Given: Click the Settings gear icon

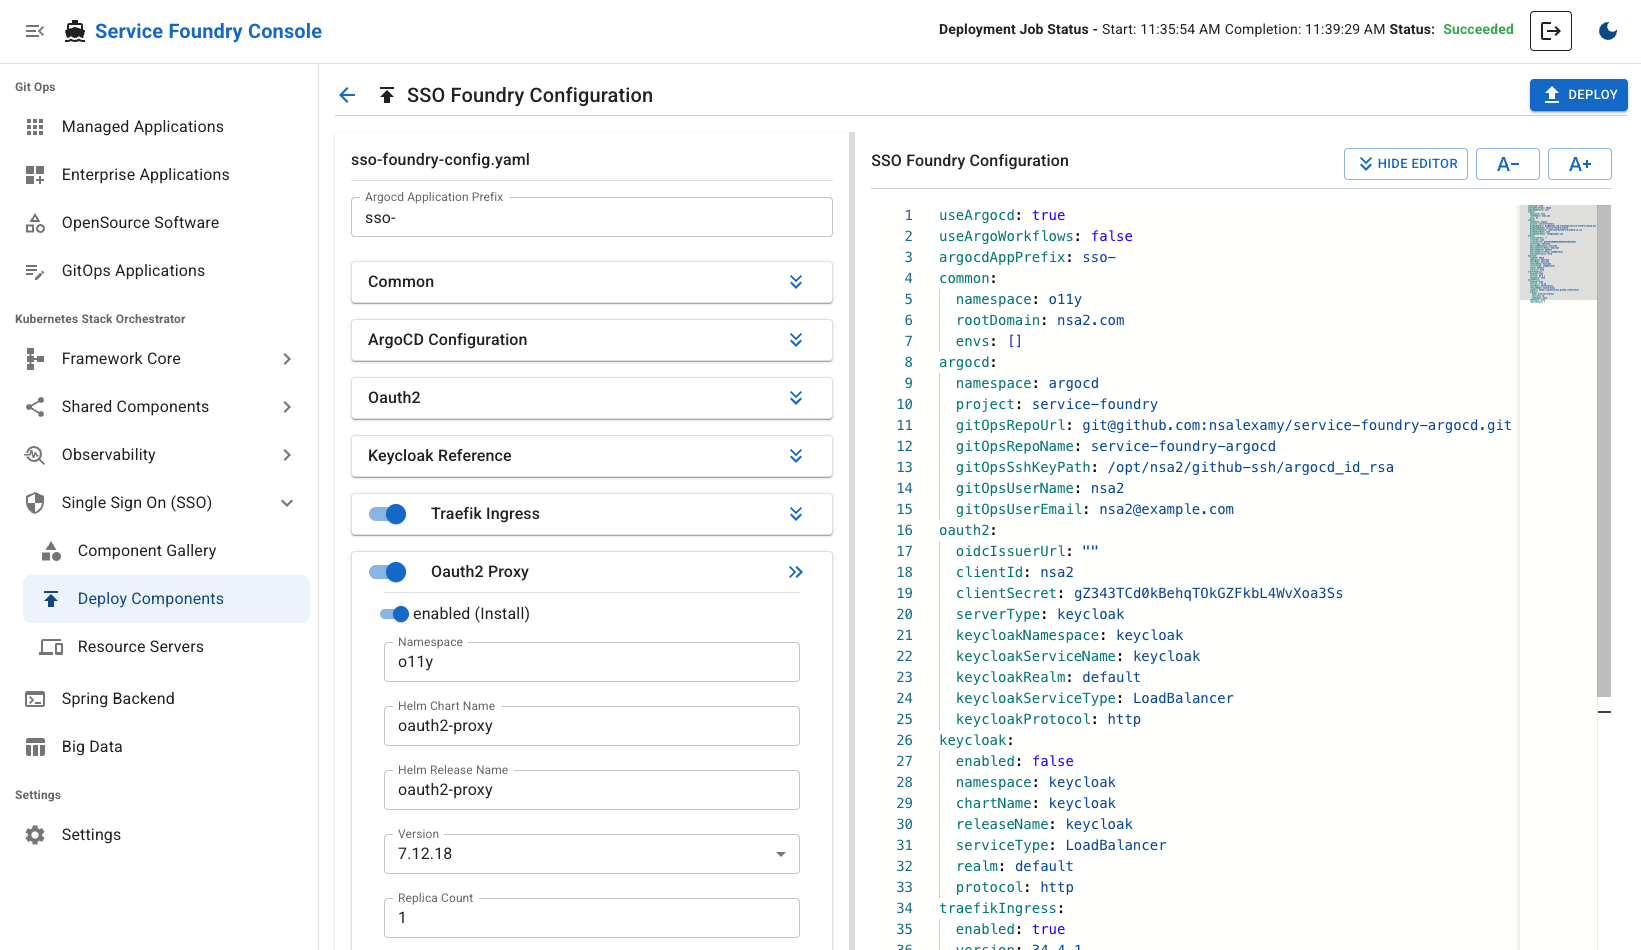Looking at the screenshot, I should click(35, 835).
